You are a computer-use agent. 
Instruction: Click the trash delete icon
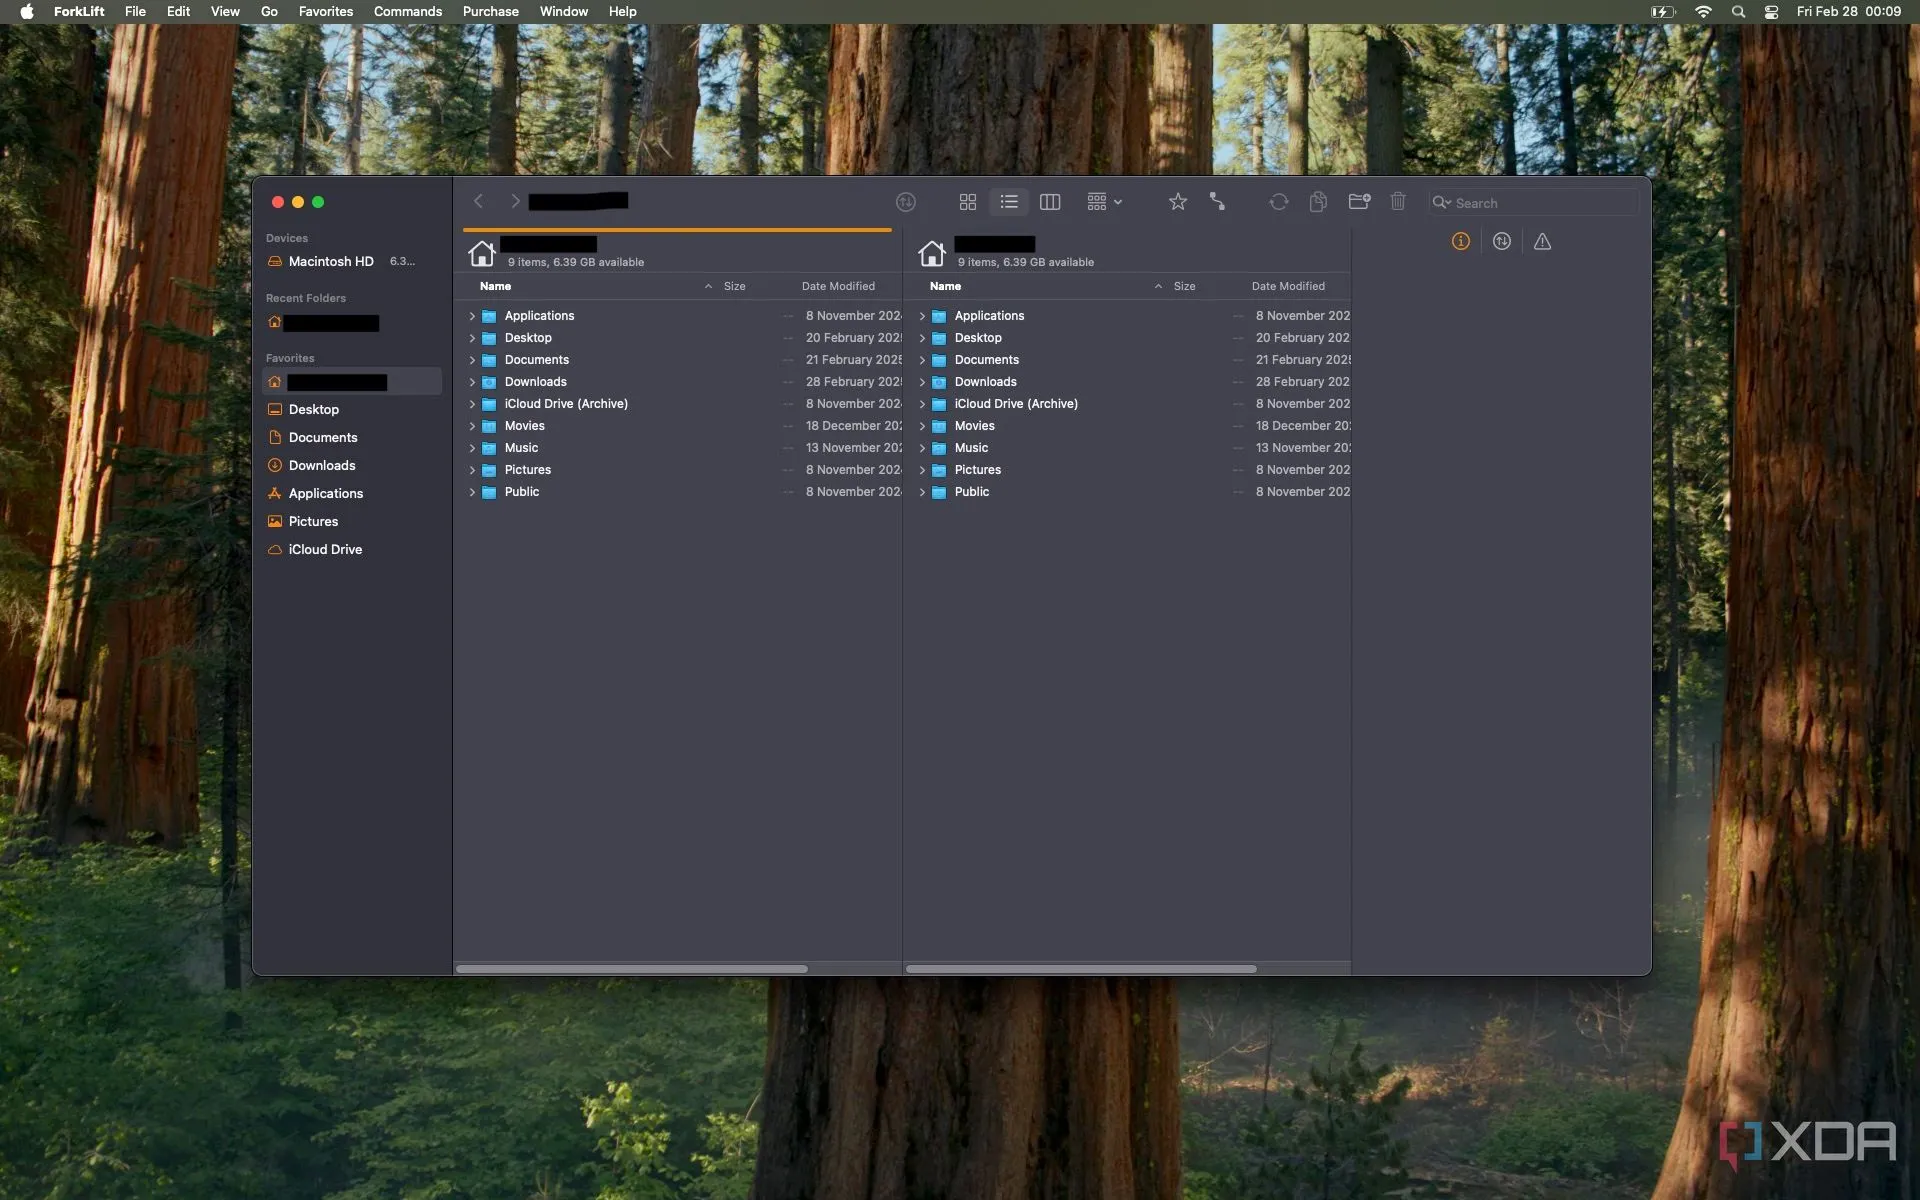click(x=1398, y=202)
